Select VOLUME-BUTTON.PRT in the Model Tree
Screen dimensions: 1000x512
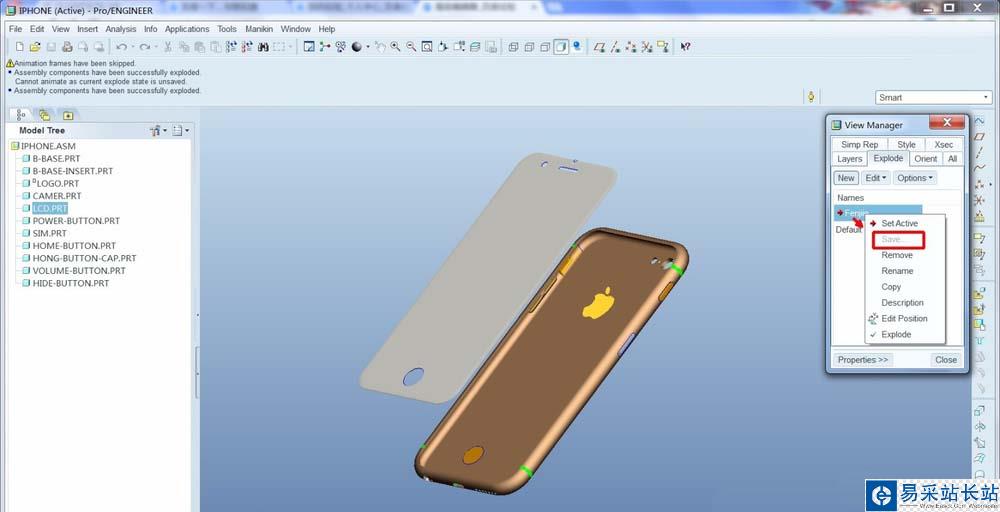pyautogui.click(x=78, y=270)
